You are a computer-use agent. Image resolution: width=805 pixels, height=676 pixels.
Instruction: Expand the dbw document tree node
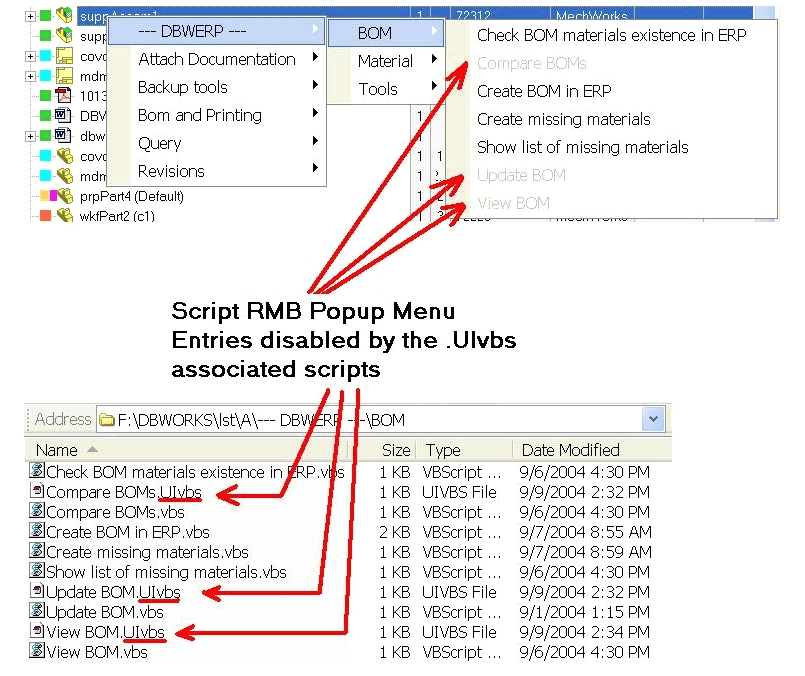click(30, 136)
